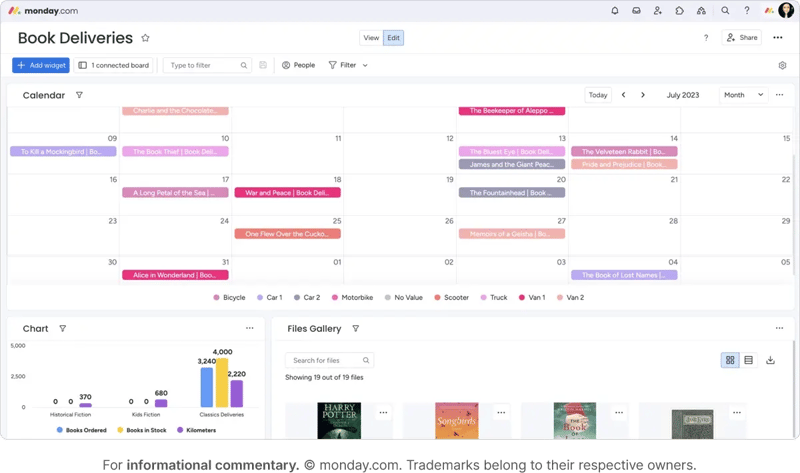
Task: Click the Add widget button
Action: point(41,65)
